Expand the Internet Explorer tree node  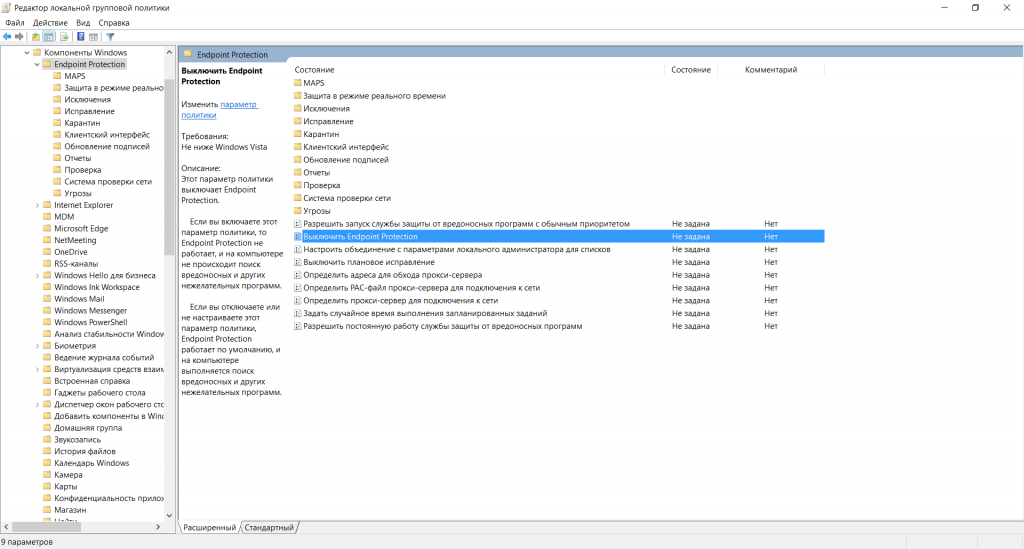coord(36,205)
